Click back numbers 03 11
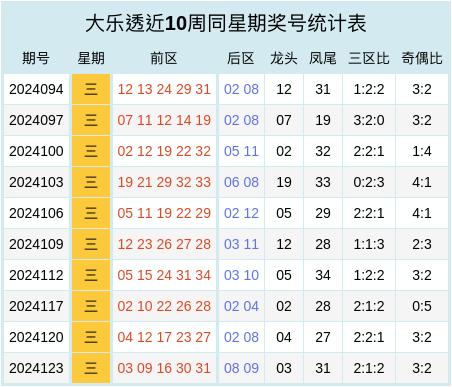Screen dimensions: 452x387 [241, 244]
